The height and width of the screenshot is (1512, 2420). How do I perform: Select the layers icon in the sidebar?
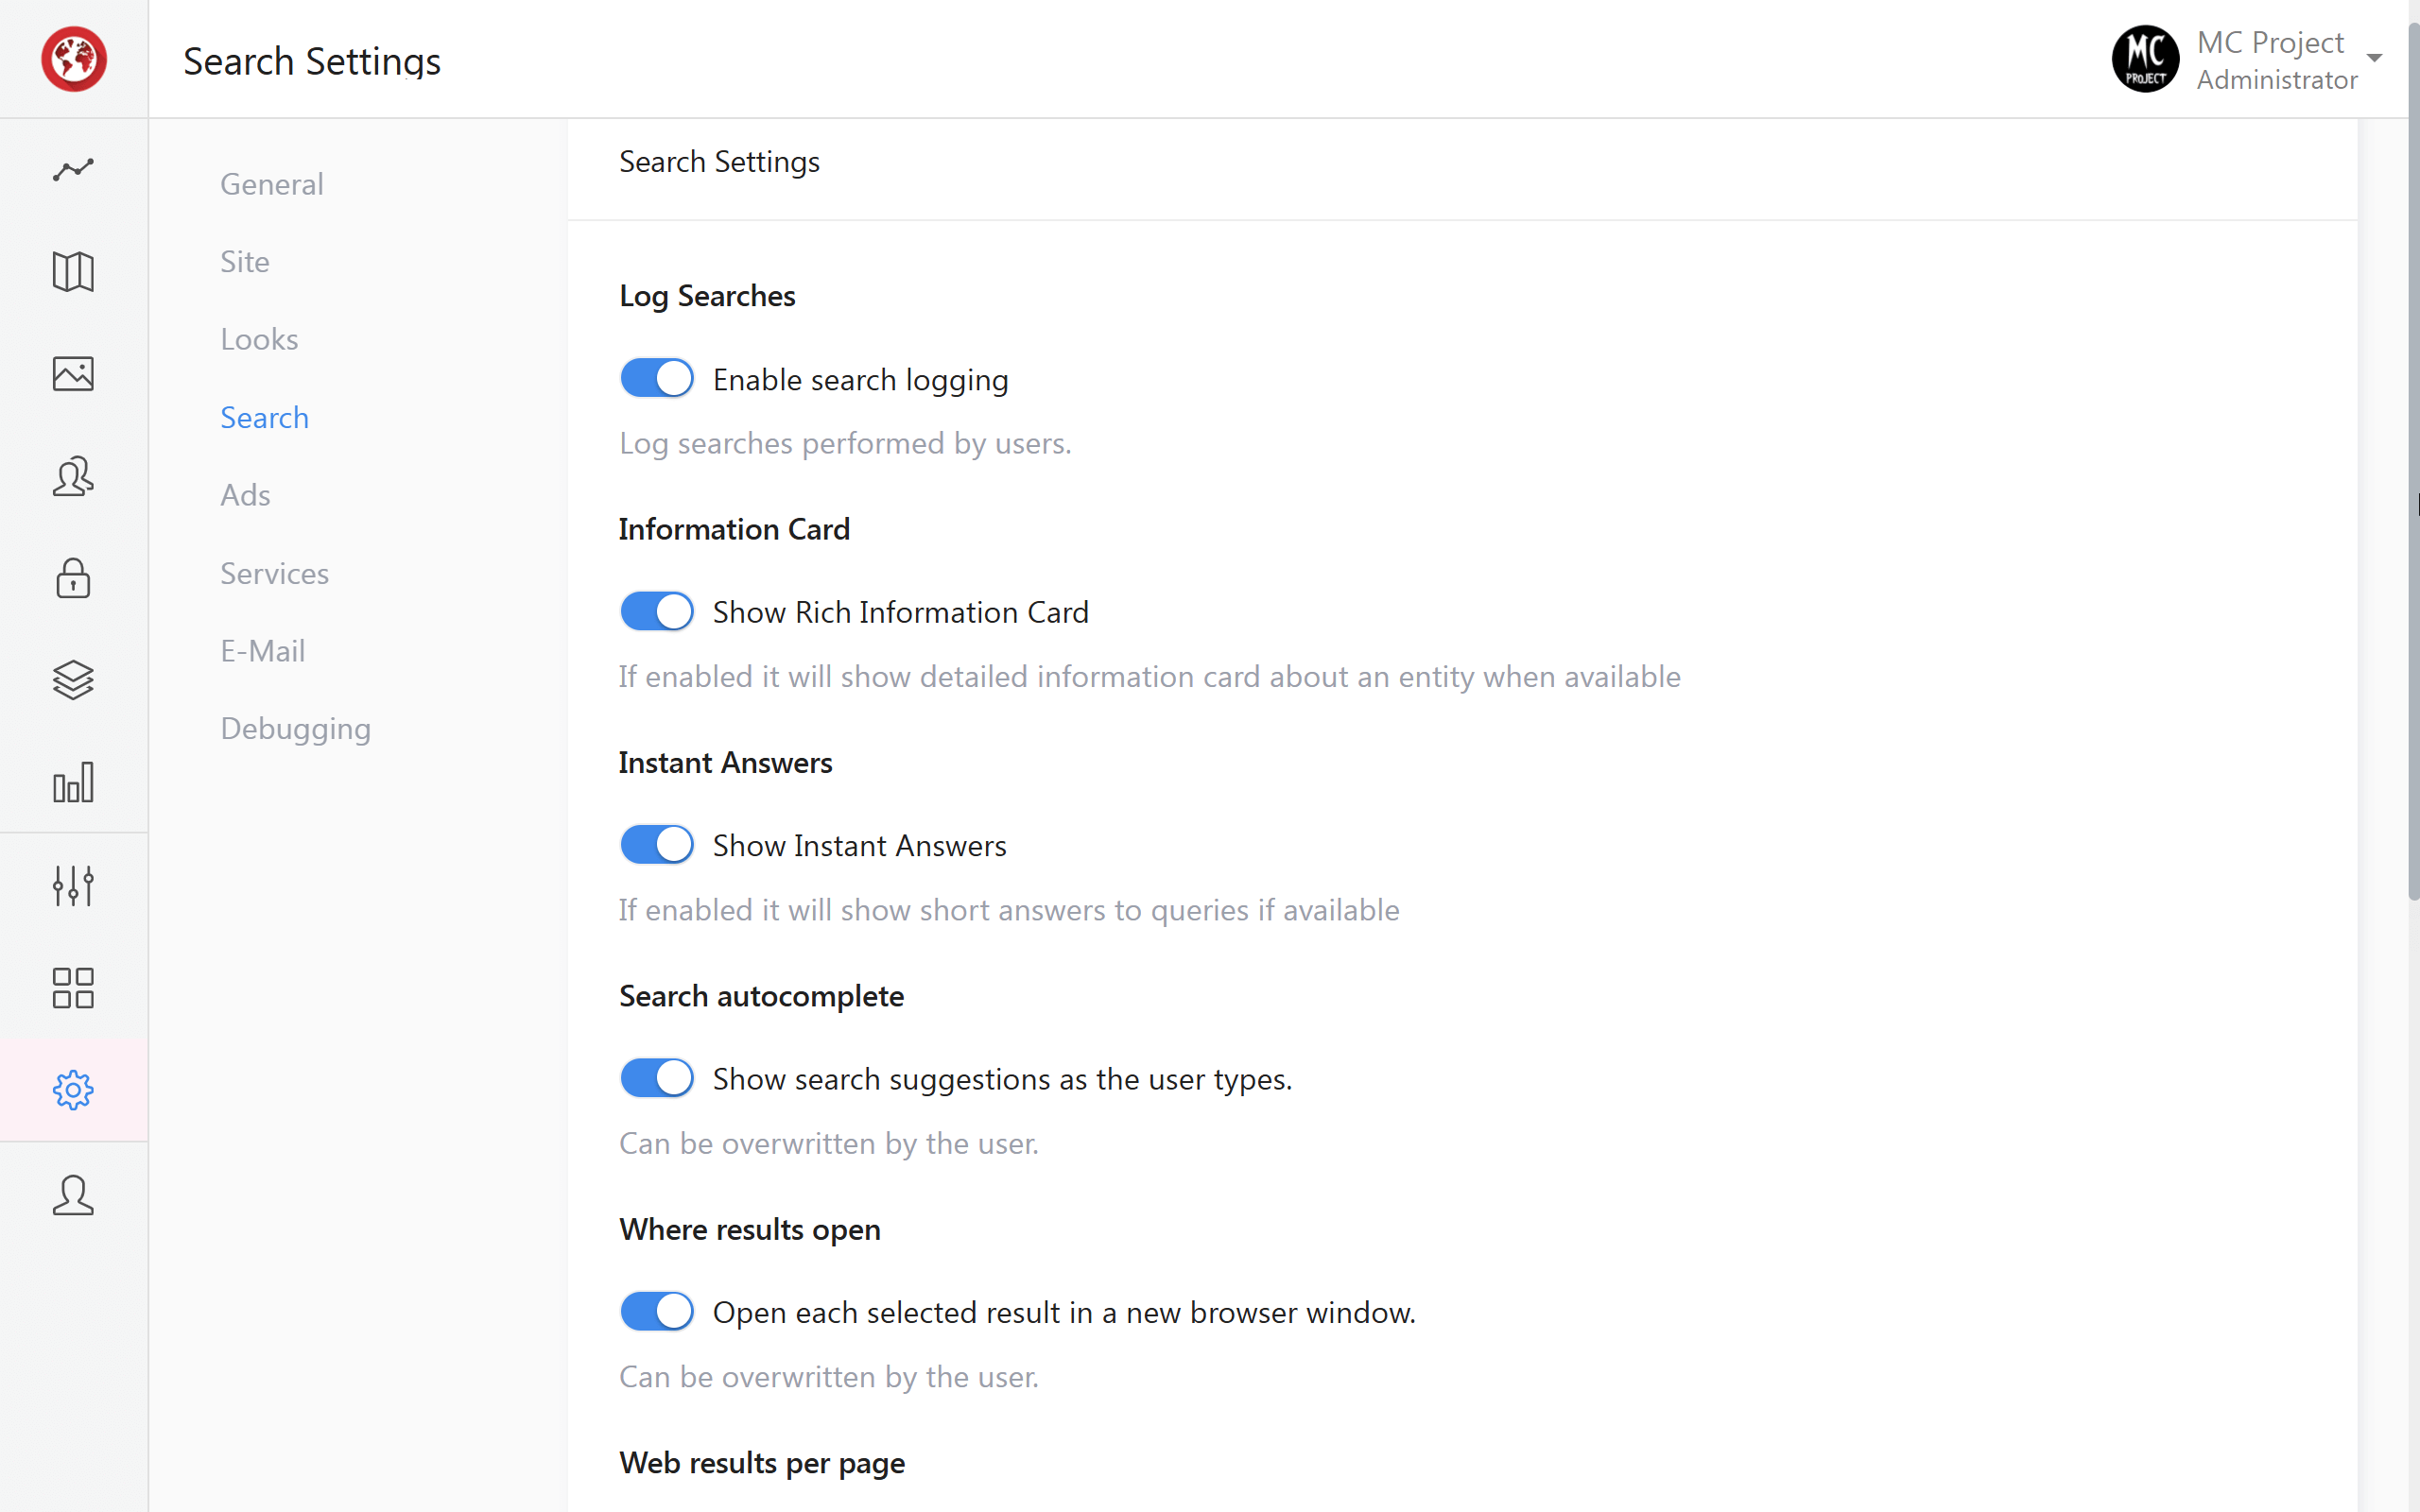pos(73,681)
